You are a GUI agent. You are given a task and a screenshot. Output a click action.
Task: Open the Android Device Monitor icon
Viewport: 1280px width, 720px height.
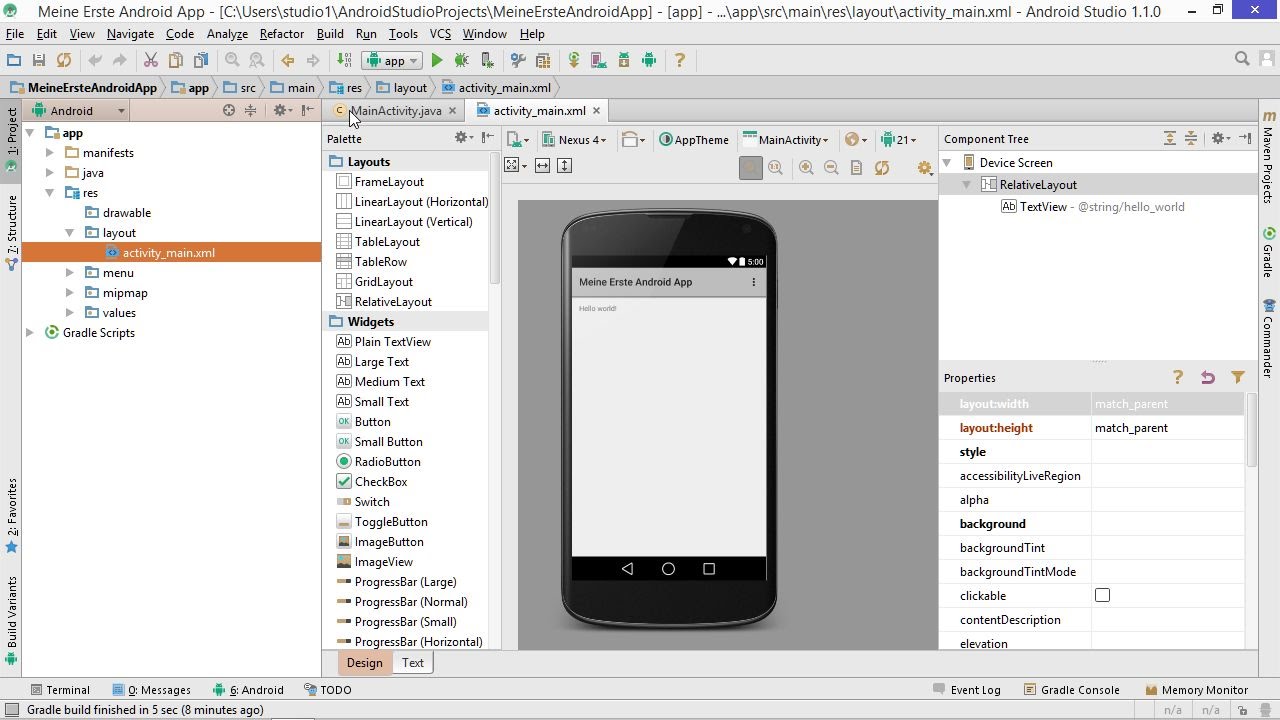pyautogui.click(x=649, y=60)
